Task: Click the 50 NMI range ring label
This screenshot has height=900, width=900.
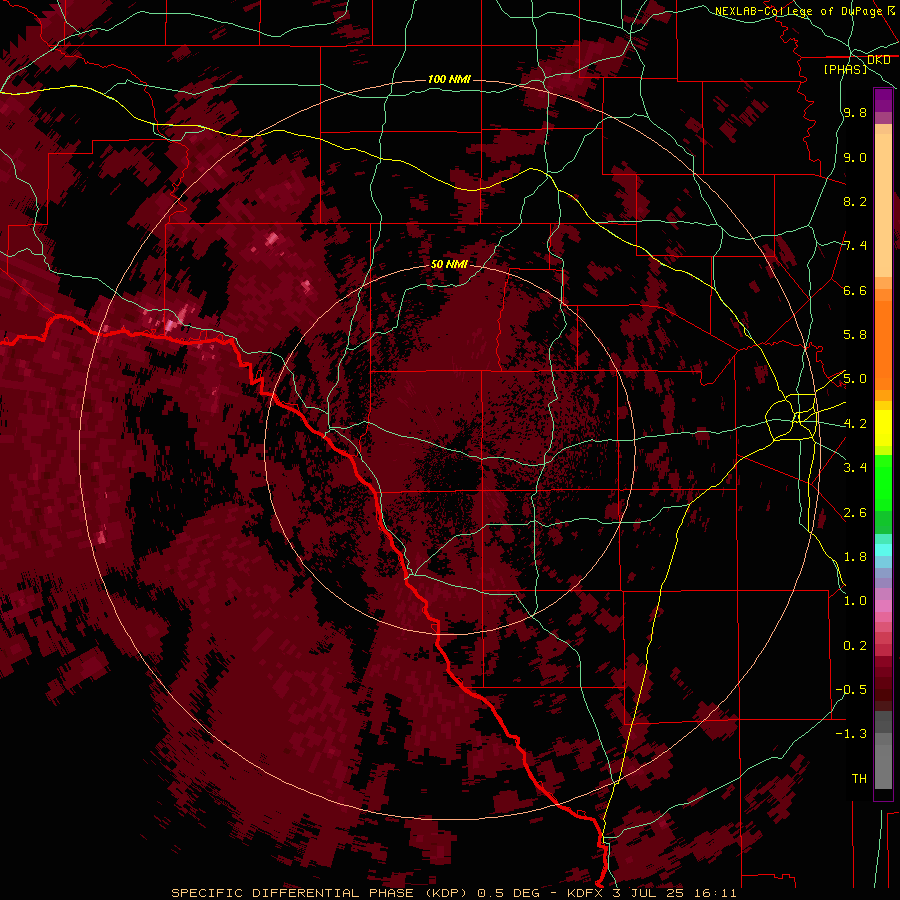Action: click(449, 264)
